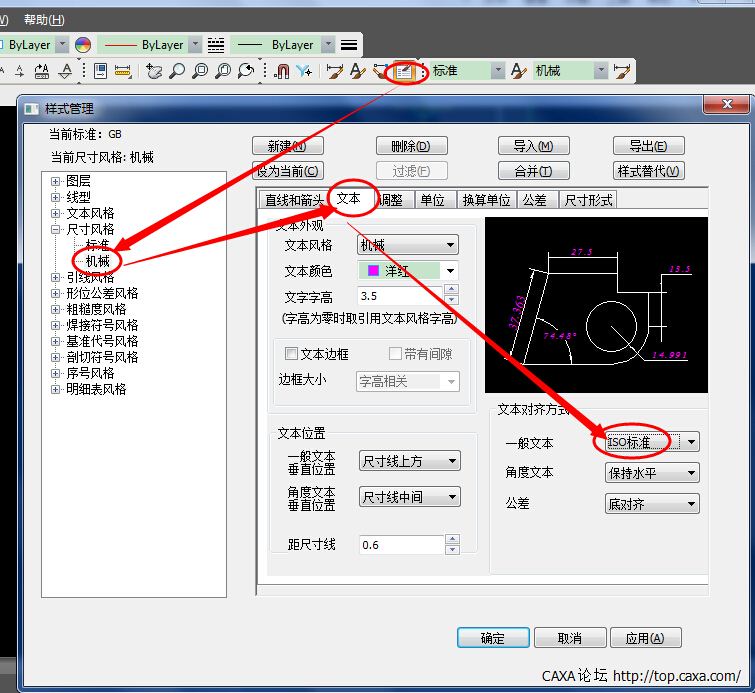The height and width of the screenshot is (693, 755).
Task: Open the 一般文本 ISO标准 dropdown
Action: point(652,442)
